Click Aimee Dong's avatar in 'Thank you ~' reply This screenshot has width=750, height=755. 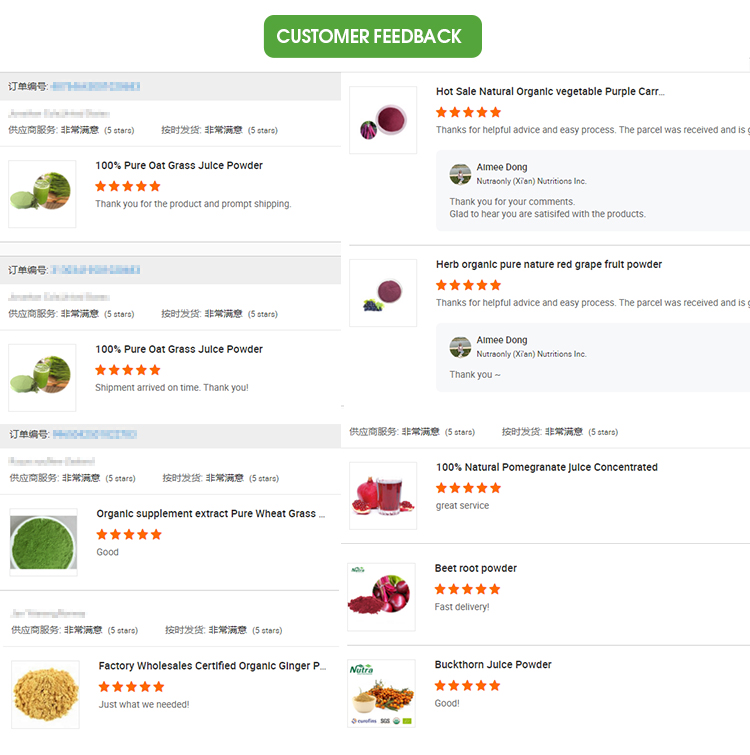click(460, 347)
